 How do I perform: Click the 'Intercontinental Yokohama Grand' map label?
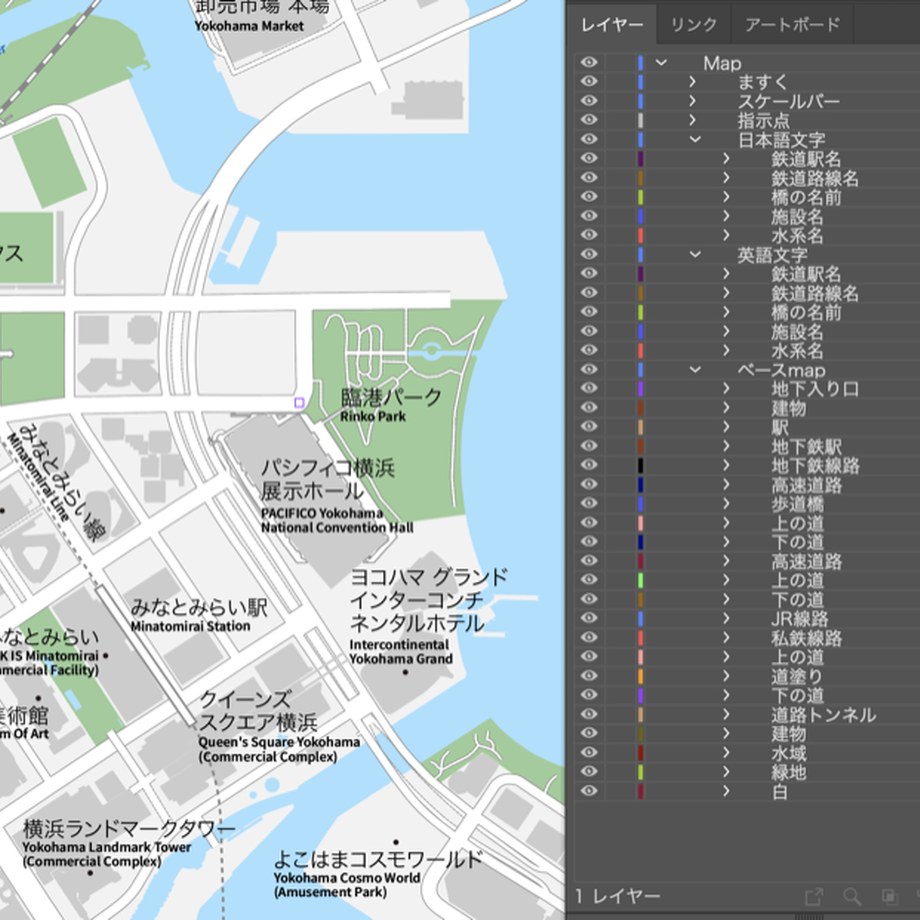(401, 652)
